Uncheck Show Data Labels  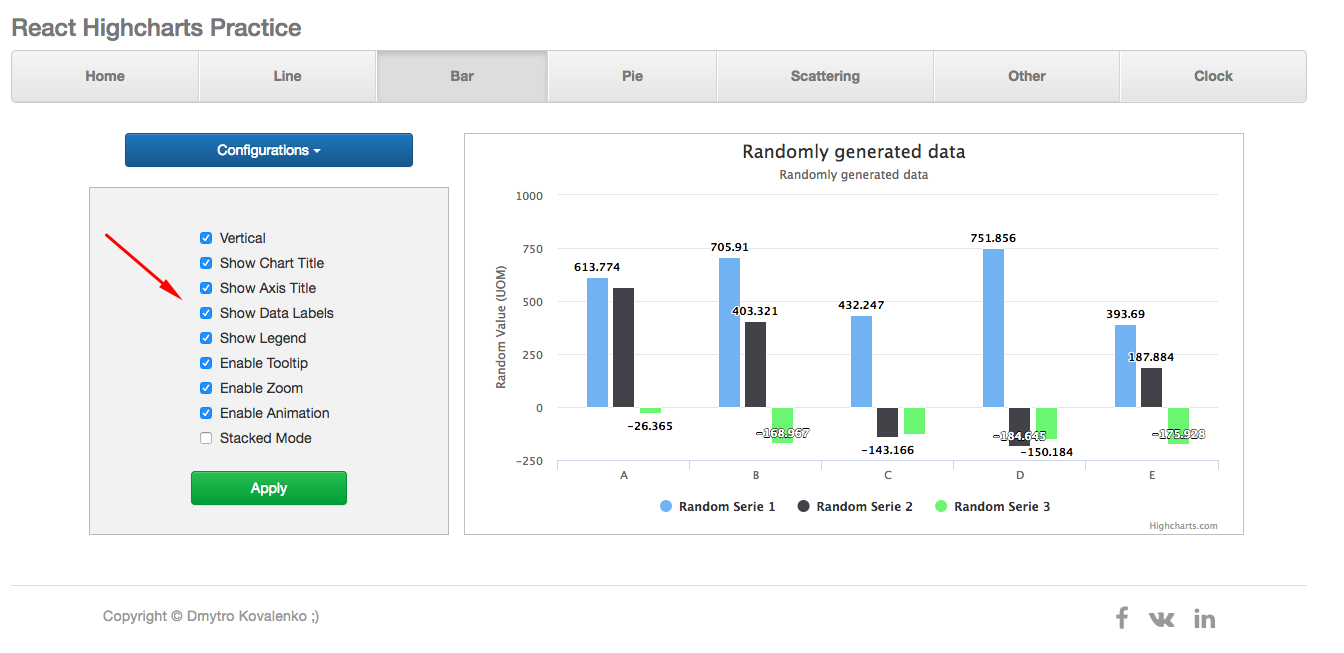tap(205, 313)
